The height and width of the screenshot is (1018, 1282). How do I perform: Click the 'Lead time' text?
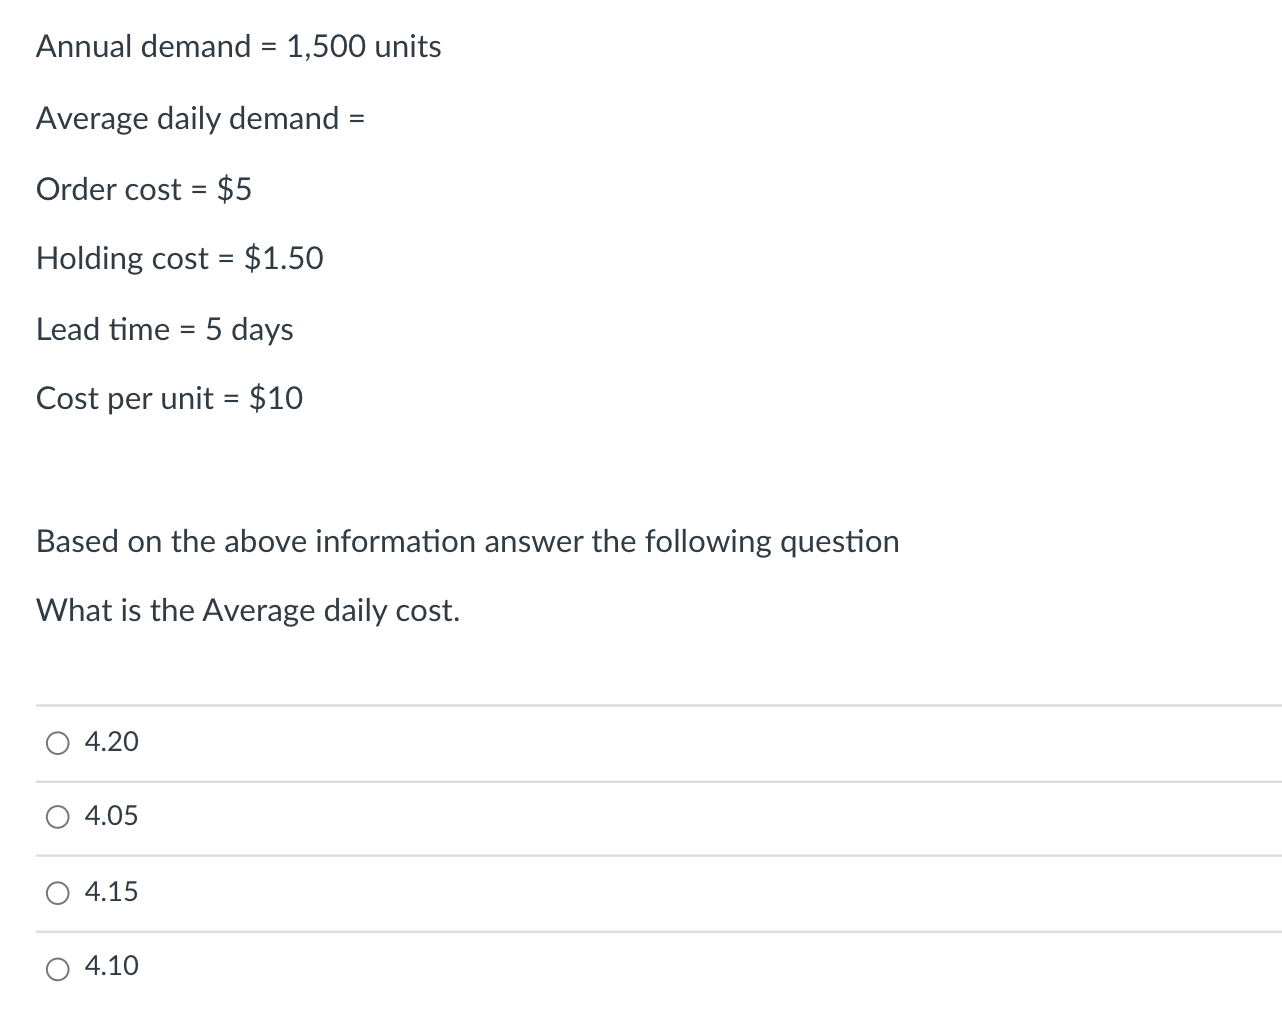tap(103, 329)
